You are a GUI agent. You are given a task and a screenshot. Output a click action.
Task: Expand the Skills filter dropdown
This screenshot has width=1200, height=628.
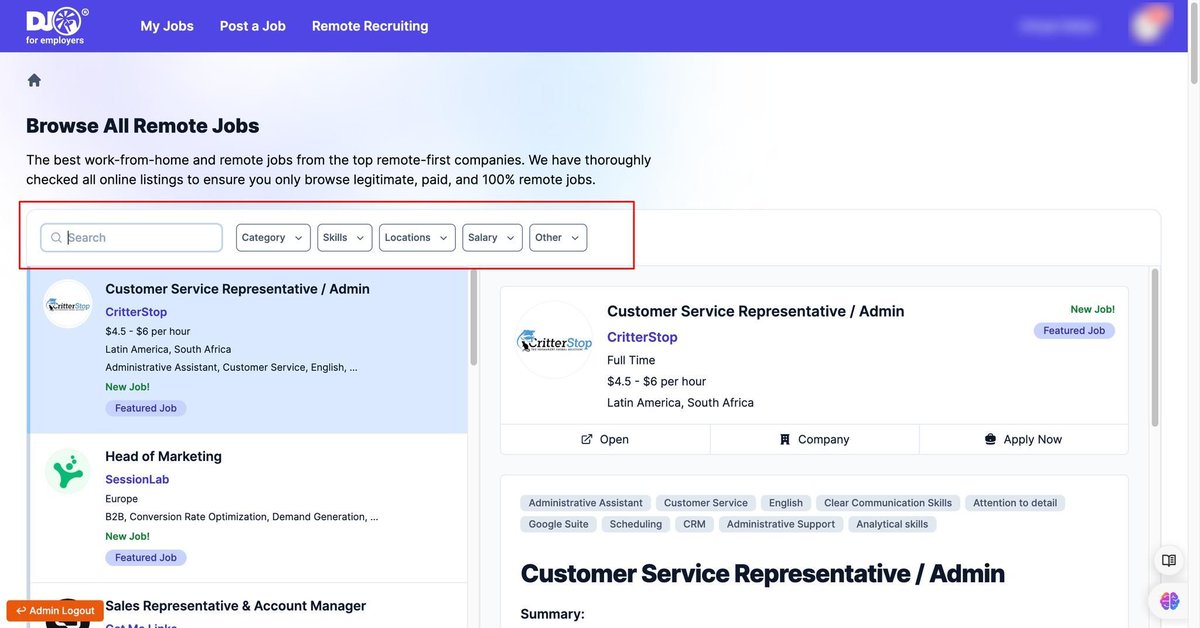[345, 238]
